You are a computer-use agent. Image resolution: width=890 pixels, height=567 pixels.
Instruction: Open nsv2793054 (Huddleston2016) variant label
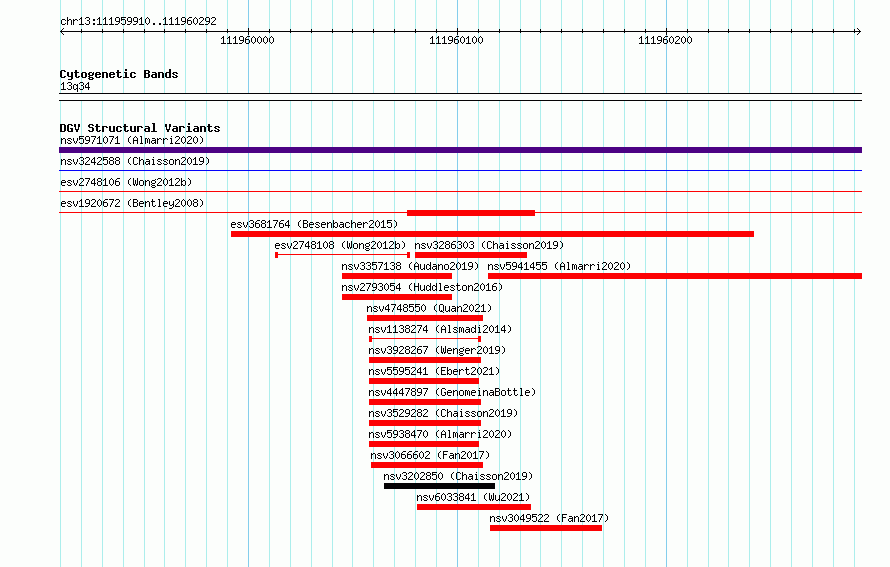tap(422, 287)
